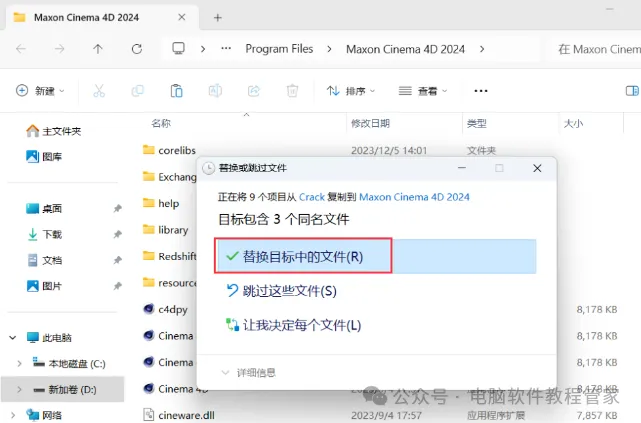Open the View (查看) dropdown

click(x=423, y=90)
